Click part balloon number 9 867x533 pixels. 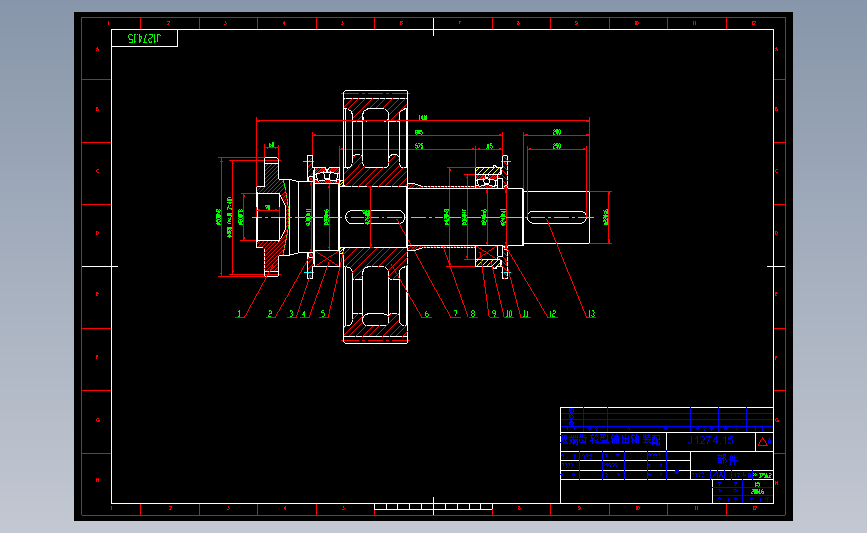494,313
